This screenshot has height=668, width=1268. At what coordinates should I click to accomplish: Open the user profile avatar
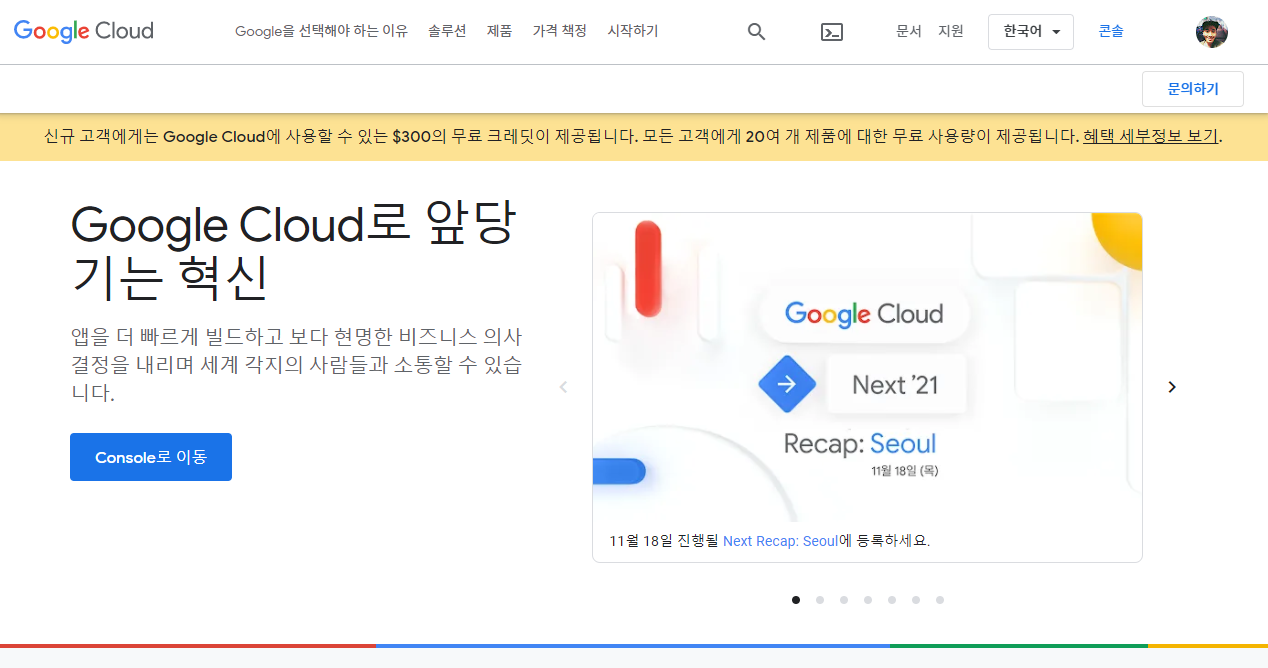[x=1211, y=32]
